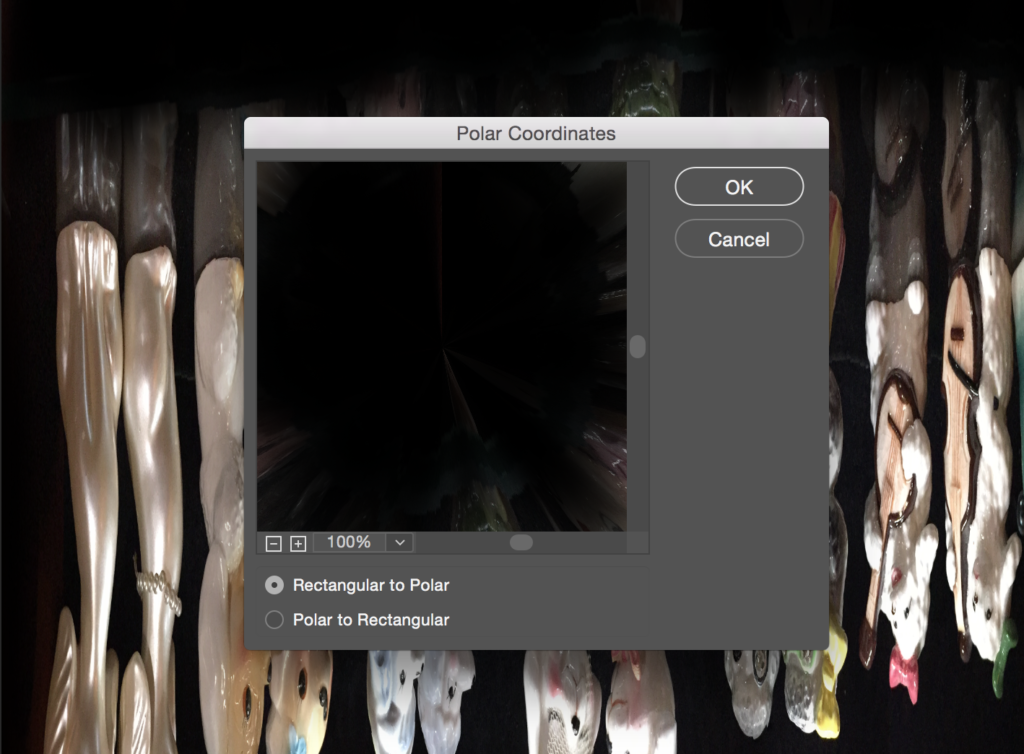
Task: Click the "Rectangular to Polar" text label
Action: click(370, 585)
